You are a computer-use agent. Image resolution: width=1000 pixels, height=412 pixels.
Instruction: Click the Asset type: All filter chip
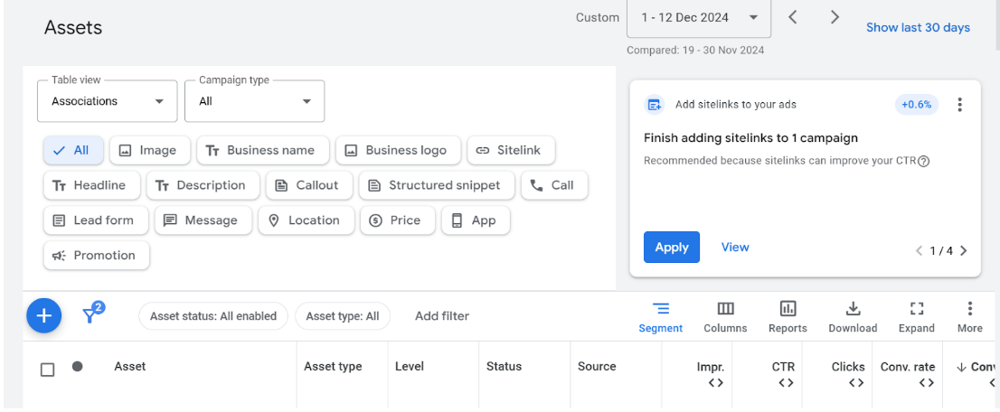click(342, 316)
